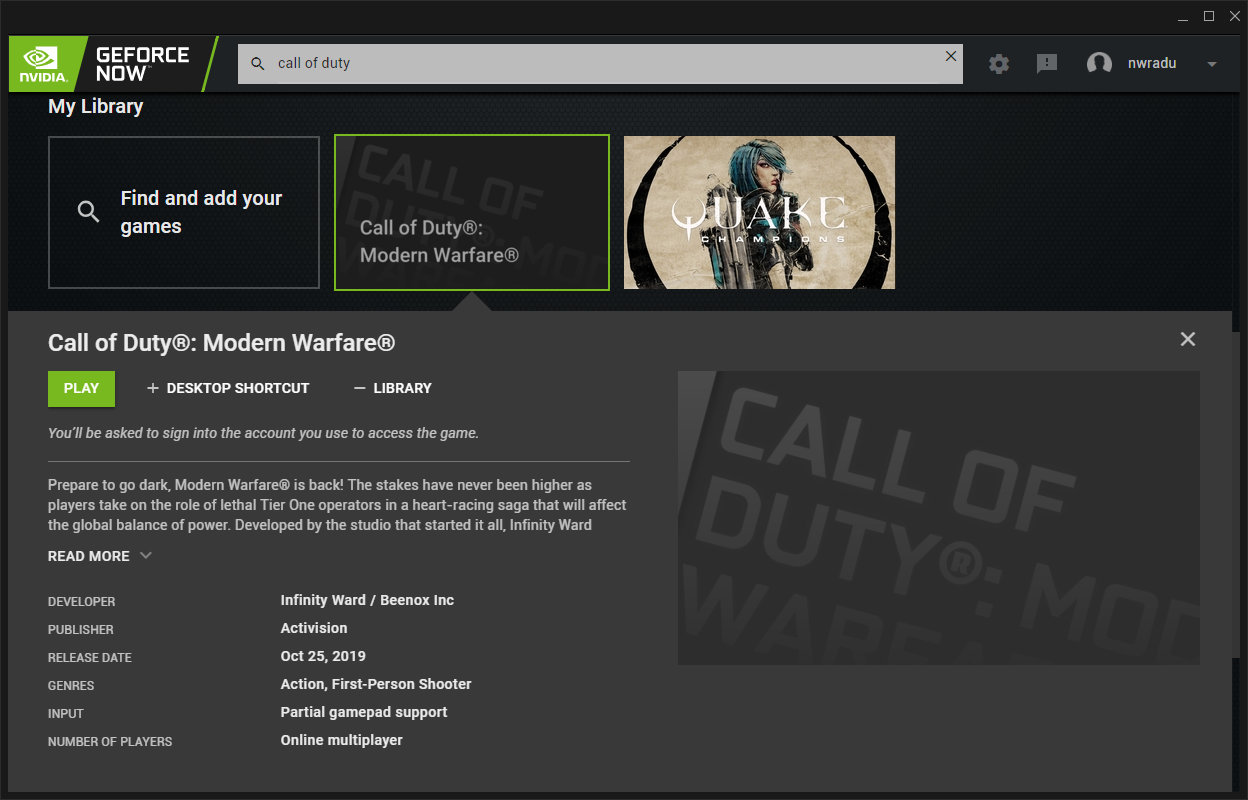Select the Quake Champions game tile
The image size is (1248, 800).
[759, 212]
